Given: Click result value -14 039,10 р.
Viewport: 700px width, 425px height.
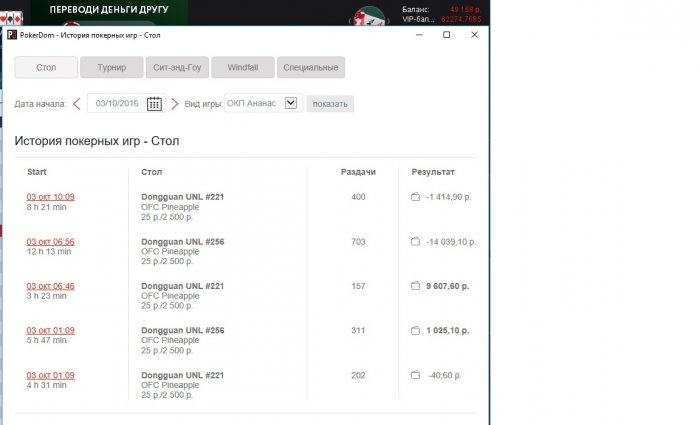Looking at the screenshot, I should 451,242.
